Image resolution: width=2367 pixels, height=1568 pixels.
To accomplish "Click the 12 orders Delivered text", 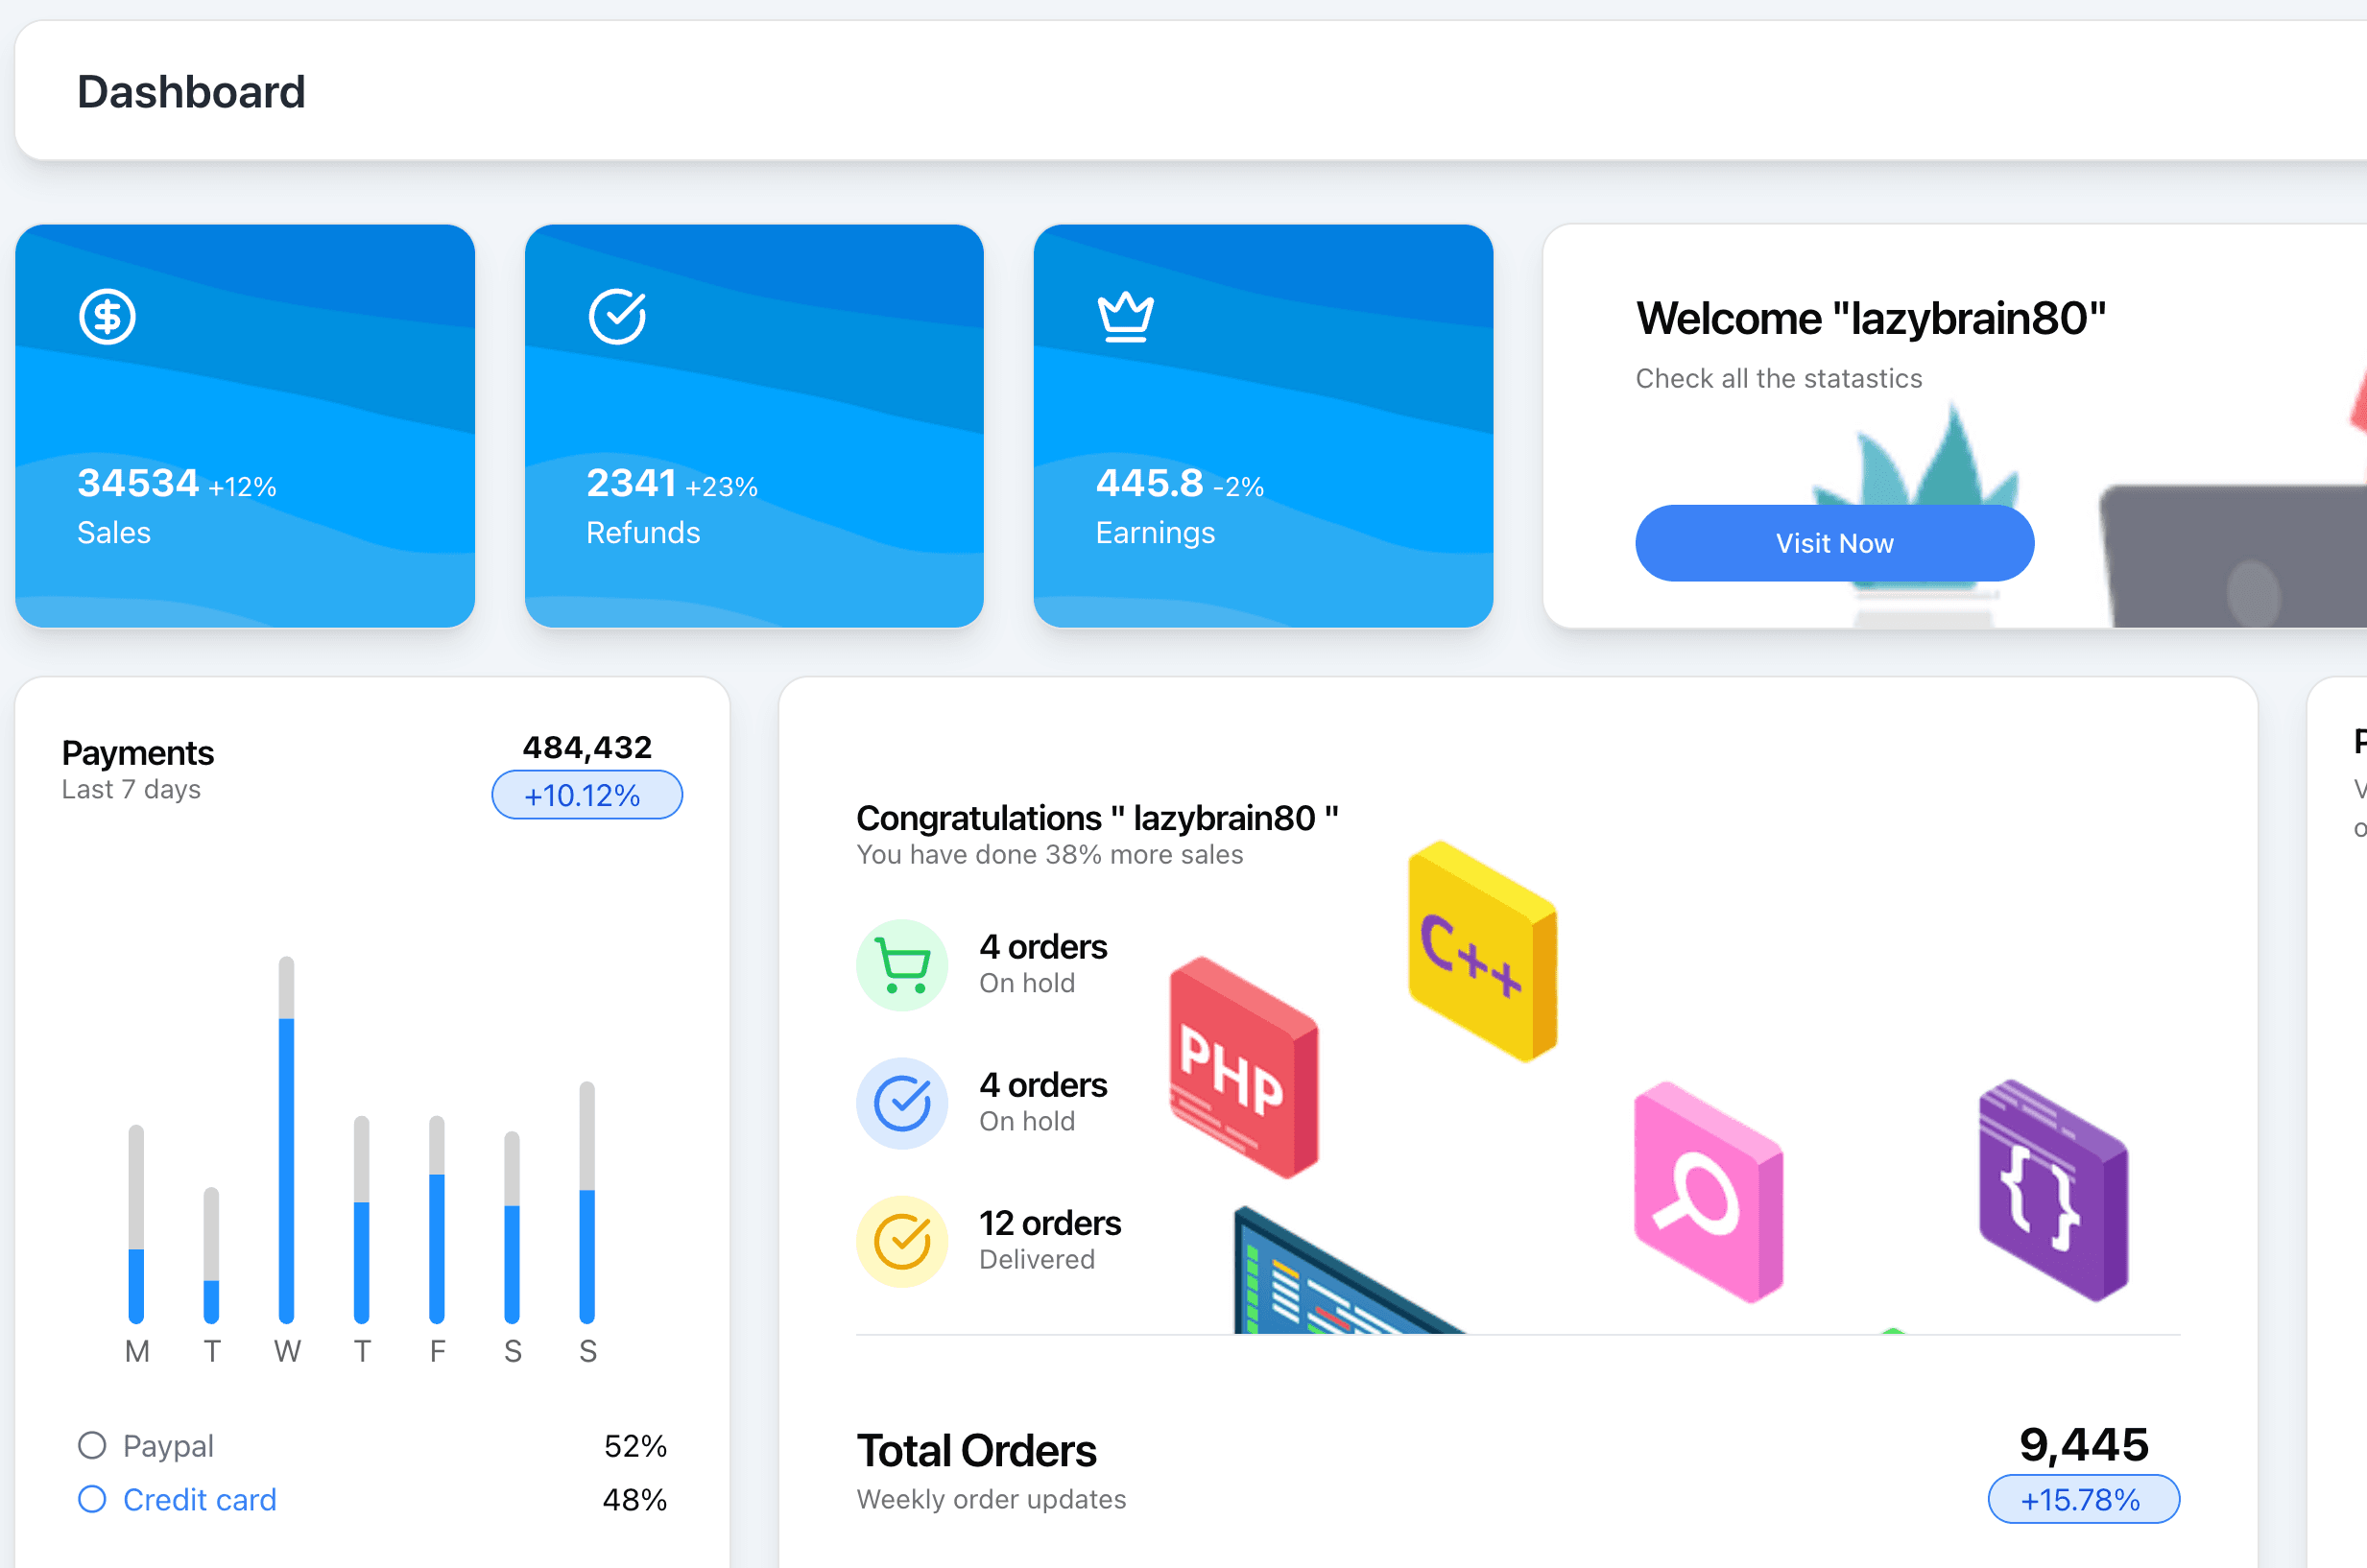I will [1050, 1240].
